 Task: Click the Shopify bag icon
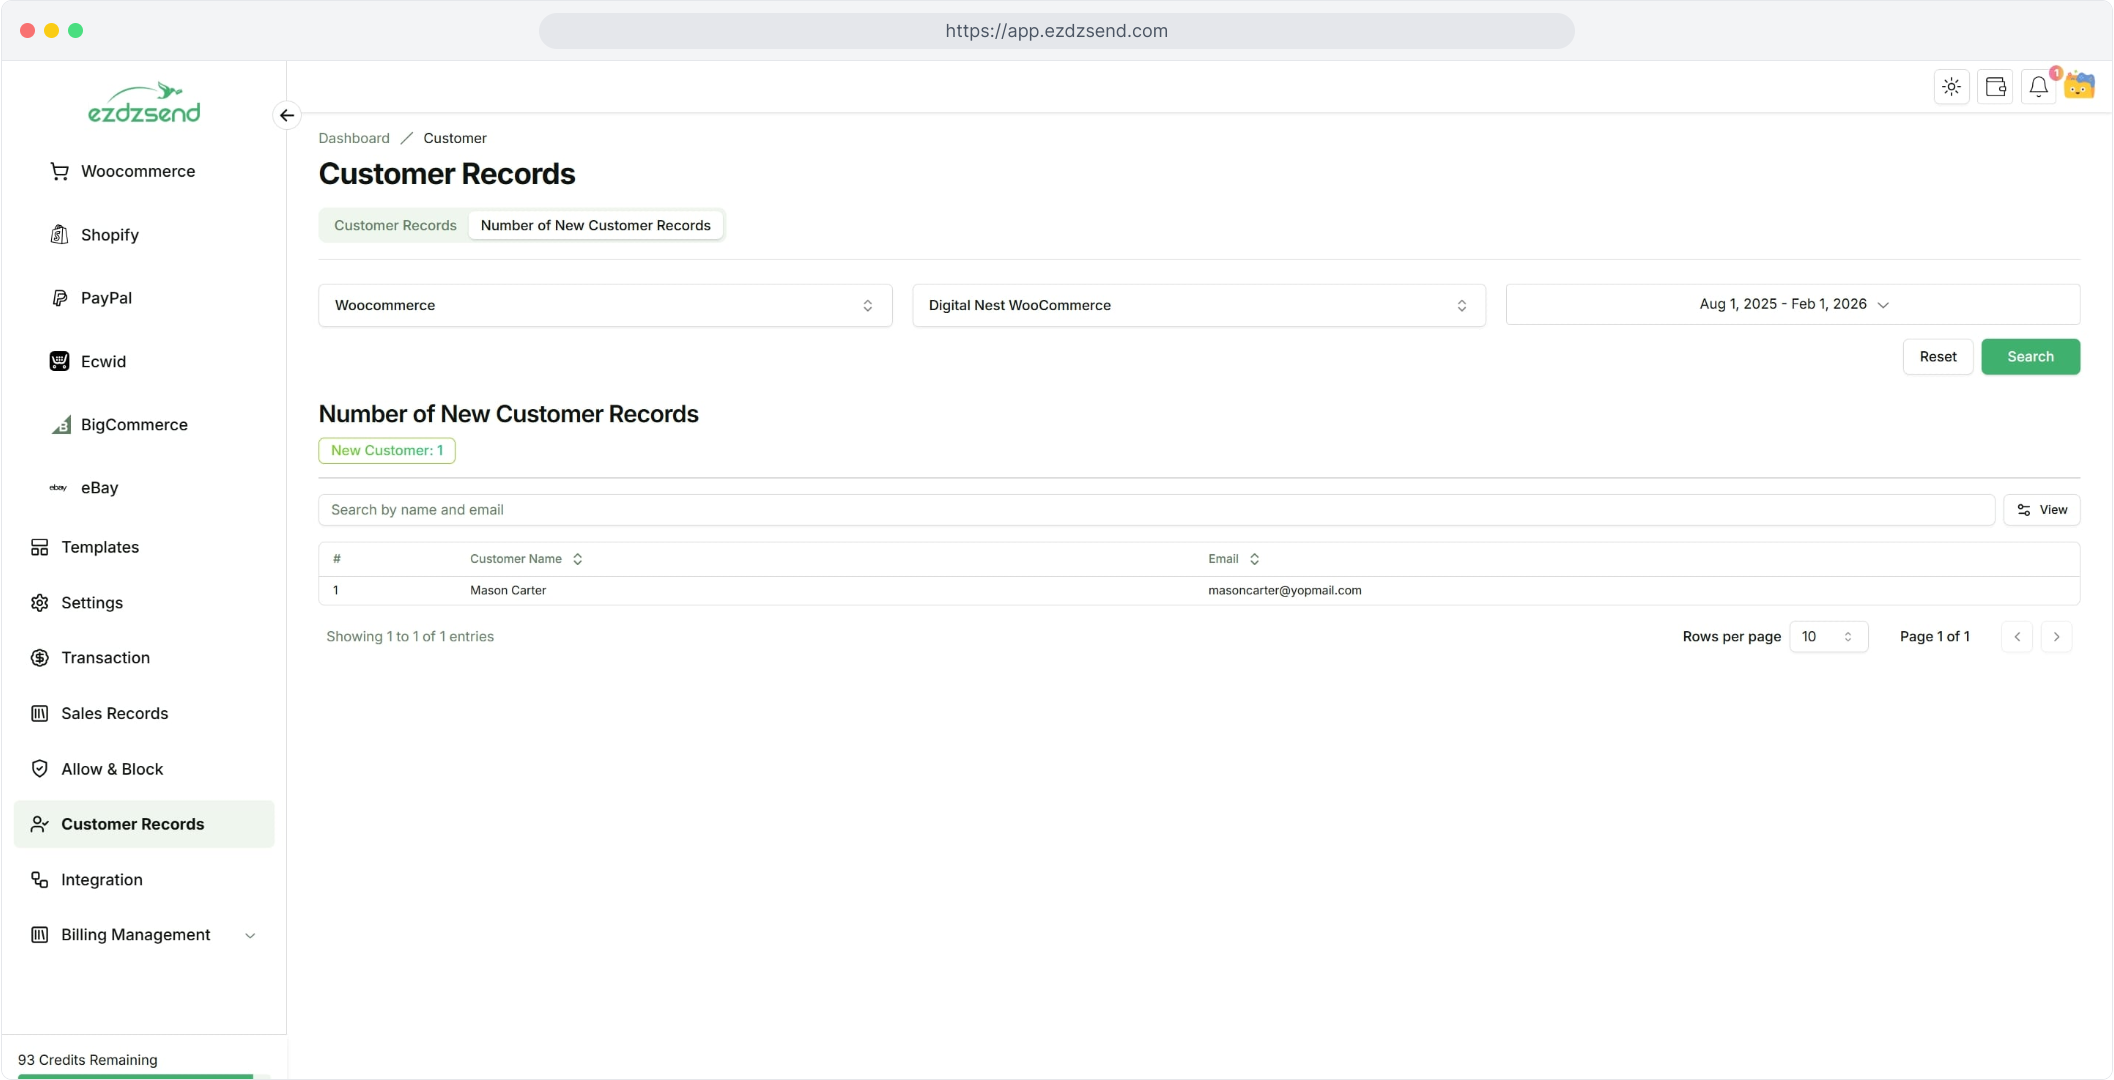tap(59, 235)
